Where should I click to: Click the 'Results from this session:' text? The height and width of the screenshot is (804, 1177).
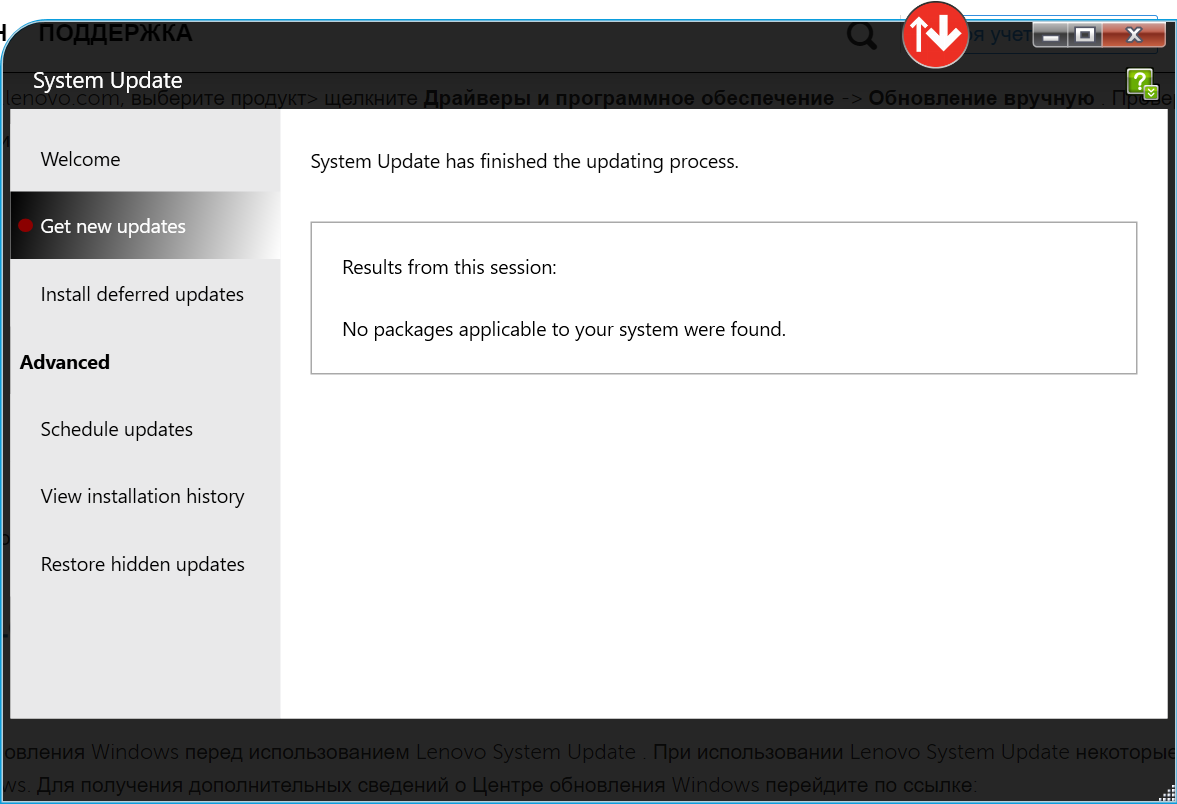(x=449, y=267)
